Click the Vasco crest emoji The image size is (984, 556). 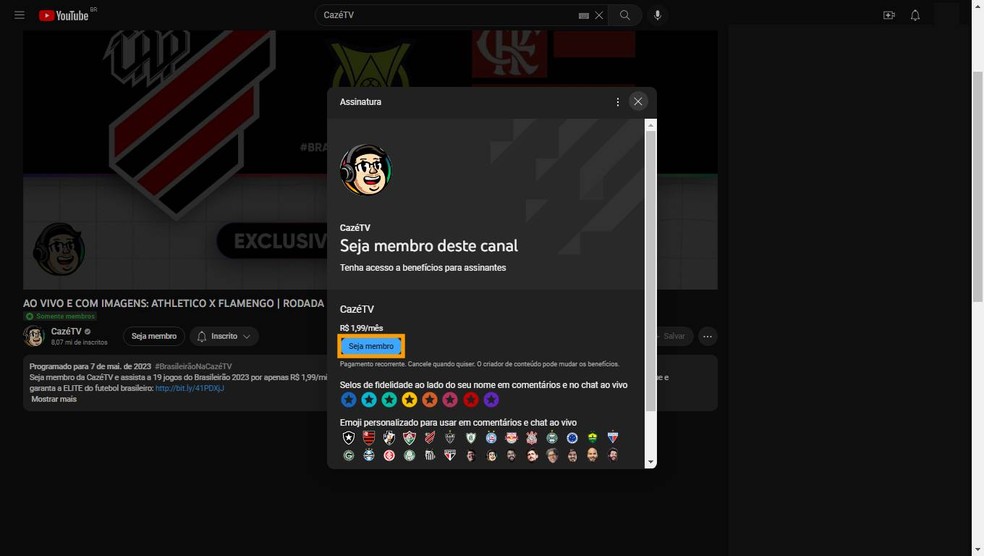pos(389,437)
